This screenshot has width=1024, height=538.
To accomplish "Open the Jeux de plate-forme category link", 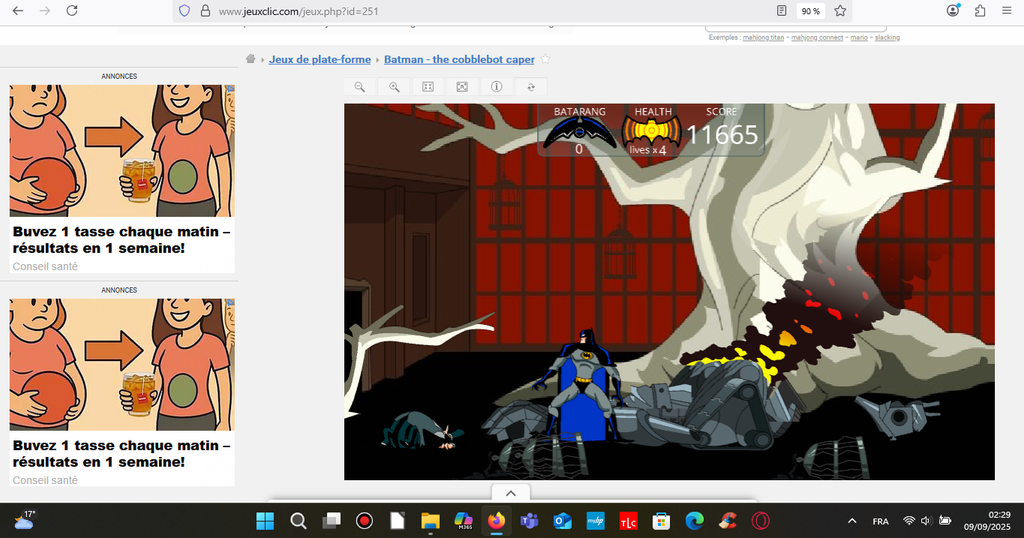I will point(320,59).
